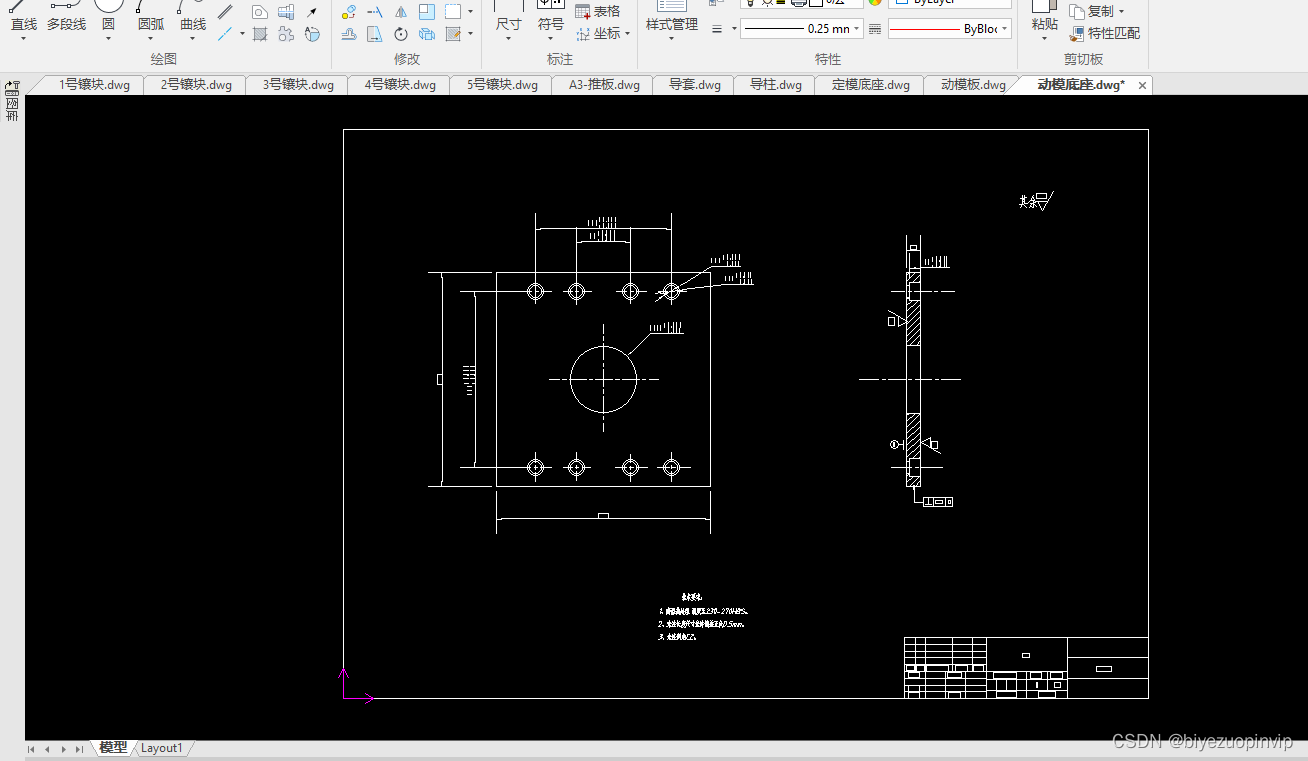Click the linked-circles move icon in 修改

coord(349,12)
